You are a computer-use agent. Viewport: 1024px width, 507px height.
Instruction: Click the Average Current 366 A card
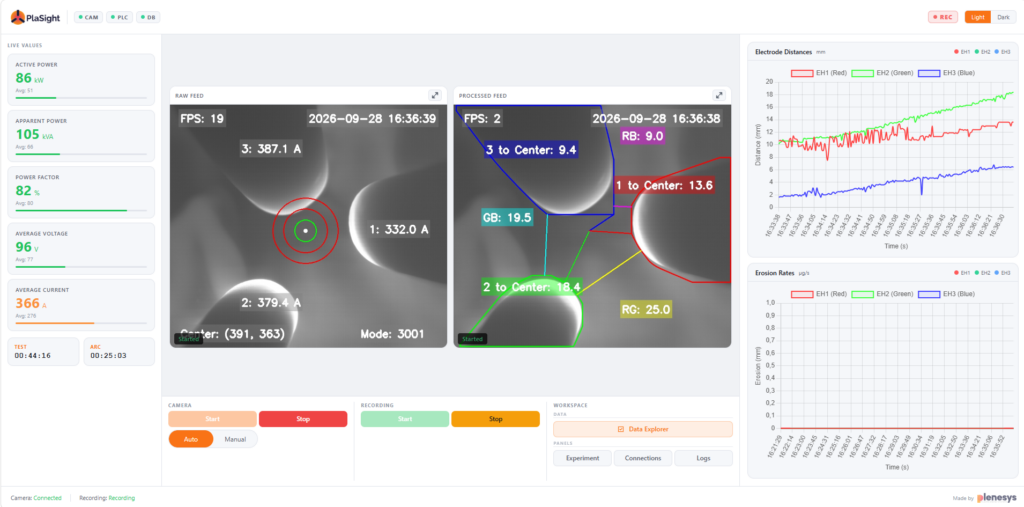click(x=81, y=304)
